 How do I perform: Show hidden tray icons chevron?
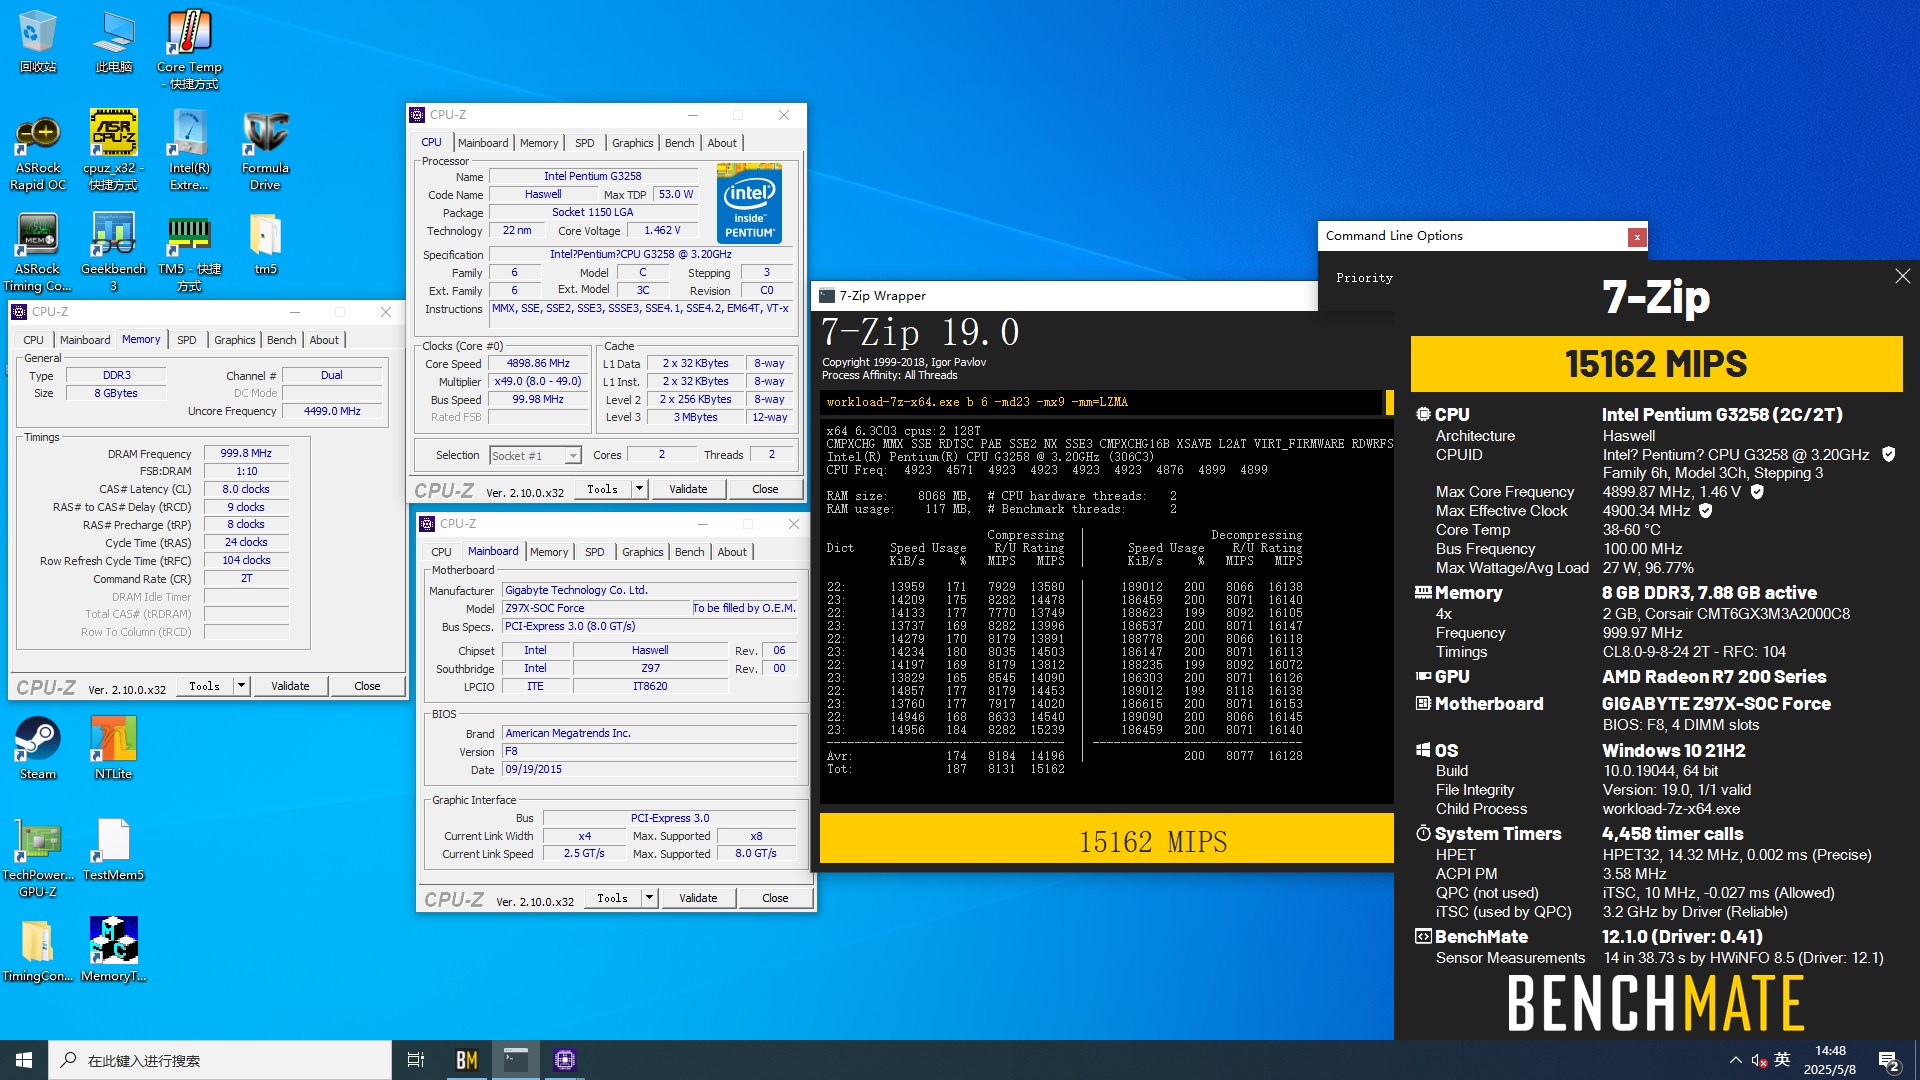coord(1735,1060)
